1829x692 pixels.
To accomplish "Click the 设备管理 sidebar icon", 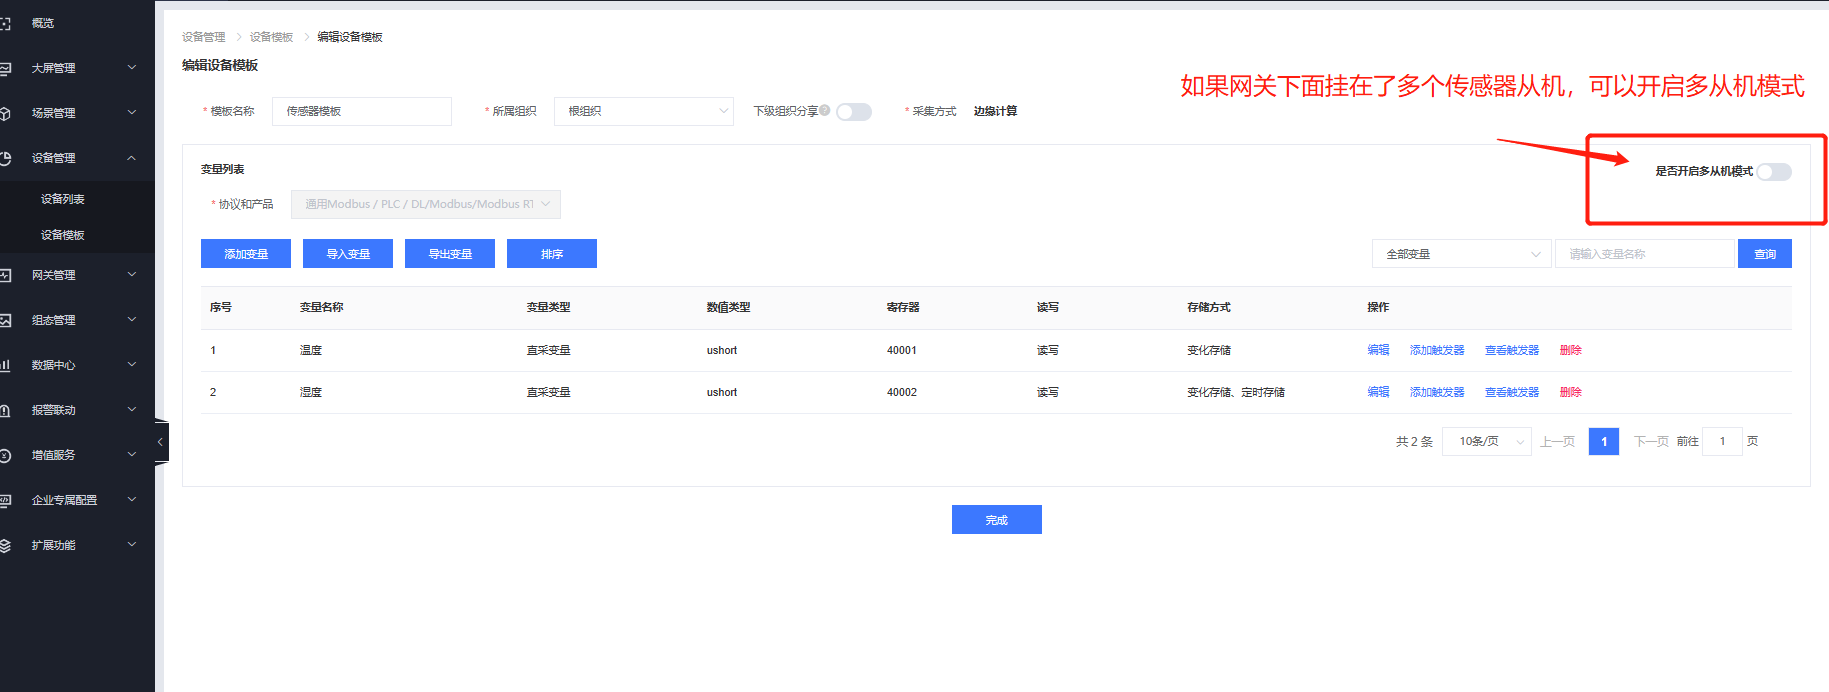I will tap(5, 158).
